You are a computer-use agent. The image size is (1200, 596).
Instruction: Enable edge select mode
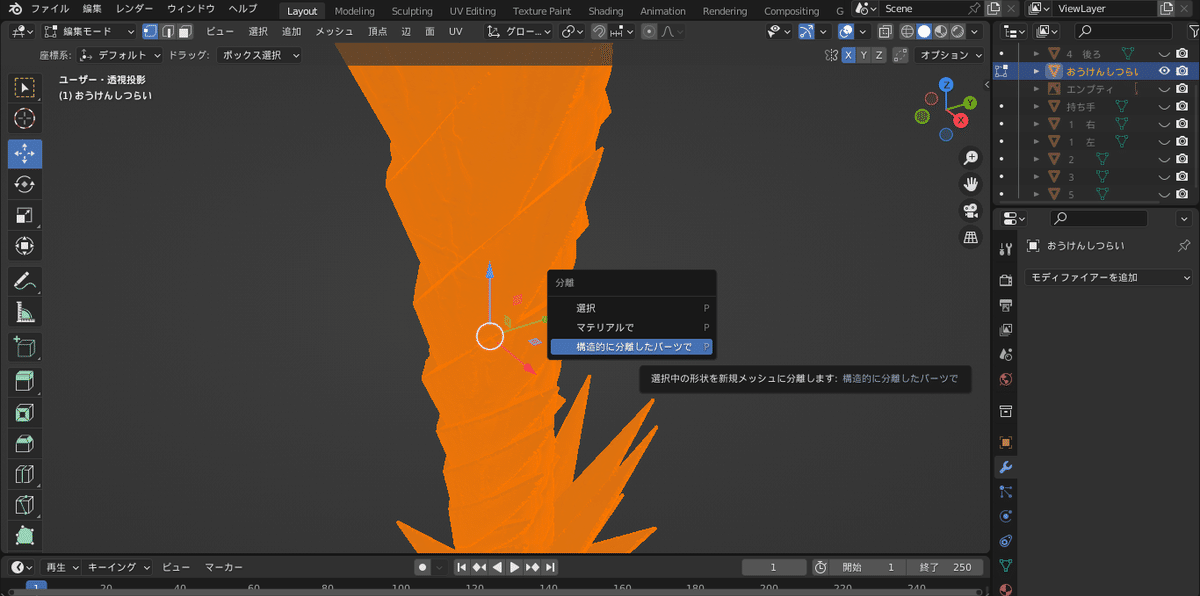click(168, 32)
